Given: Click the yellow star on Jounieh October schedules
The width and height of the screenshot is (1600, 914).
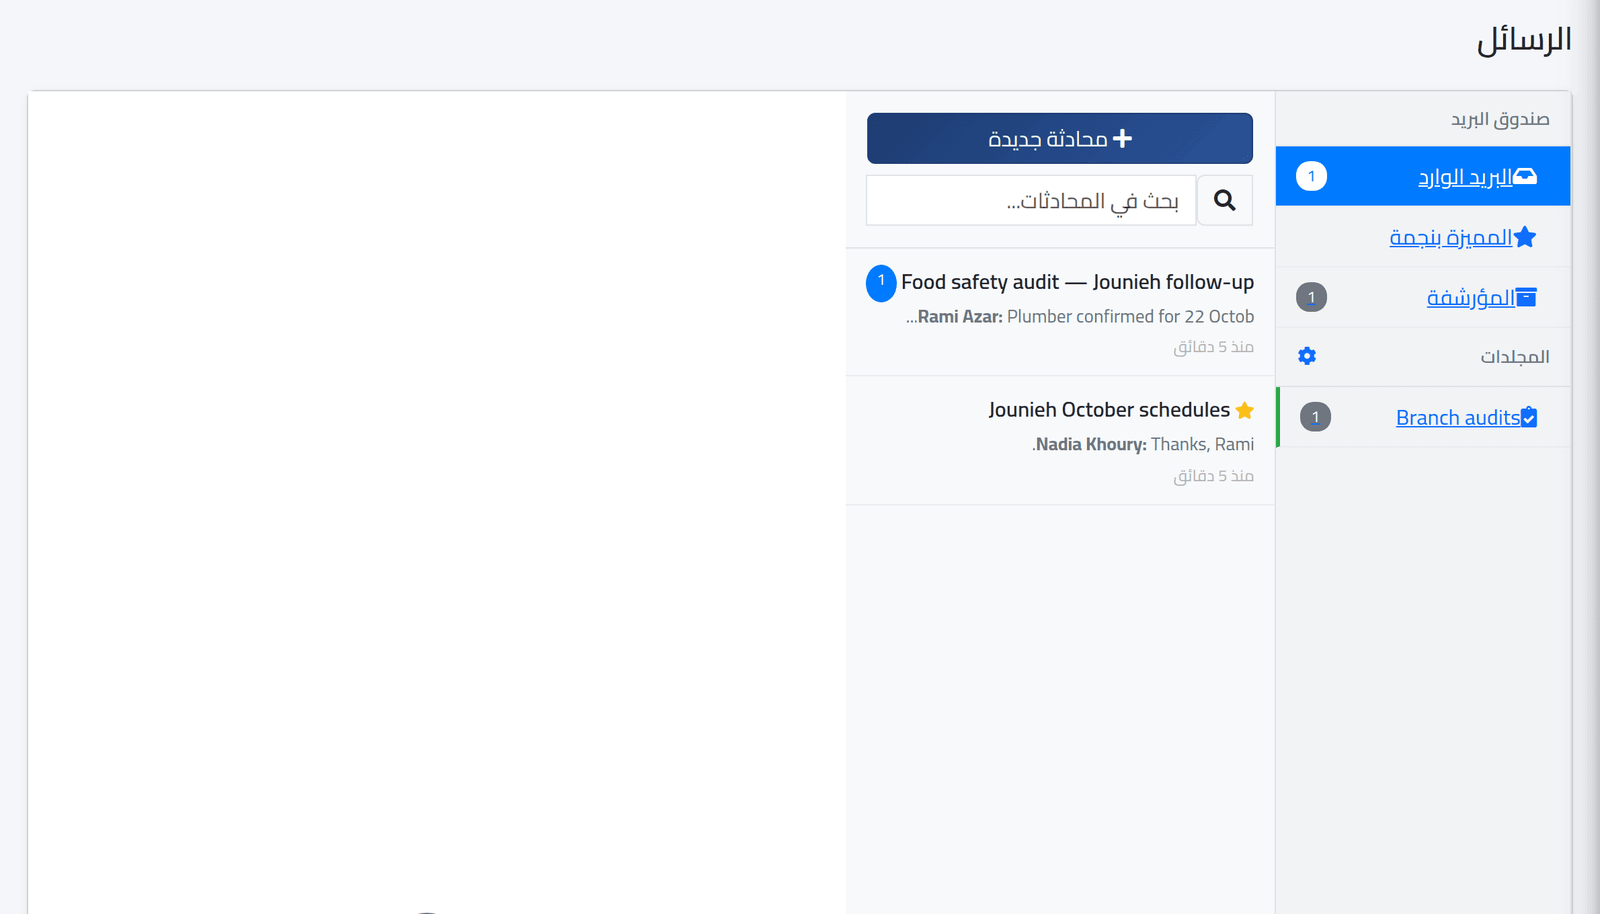Looking at the screenshot, I should tap(1245, 410).
